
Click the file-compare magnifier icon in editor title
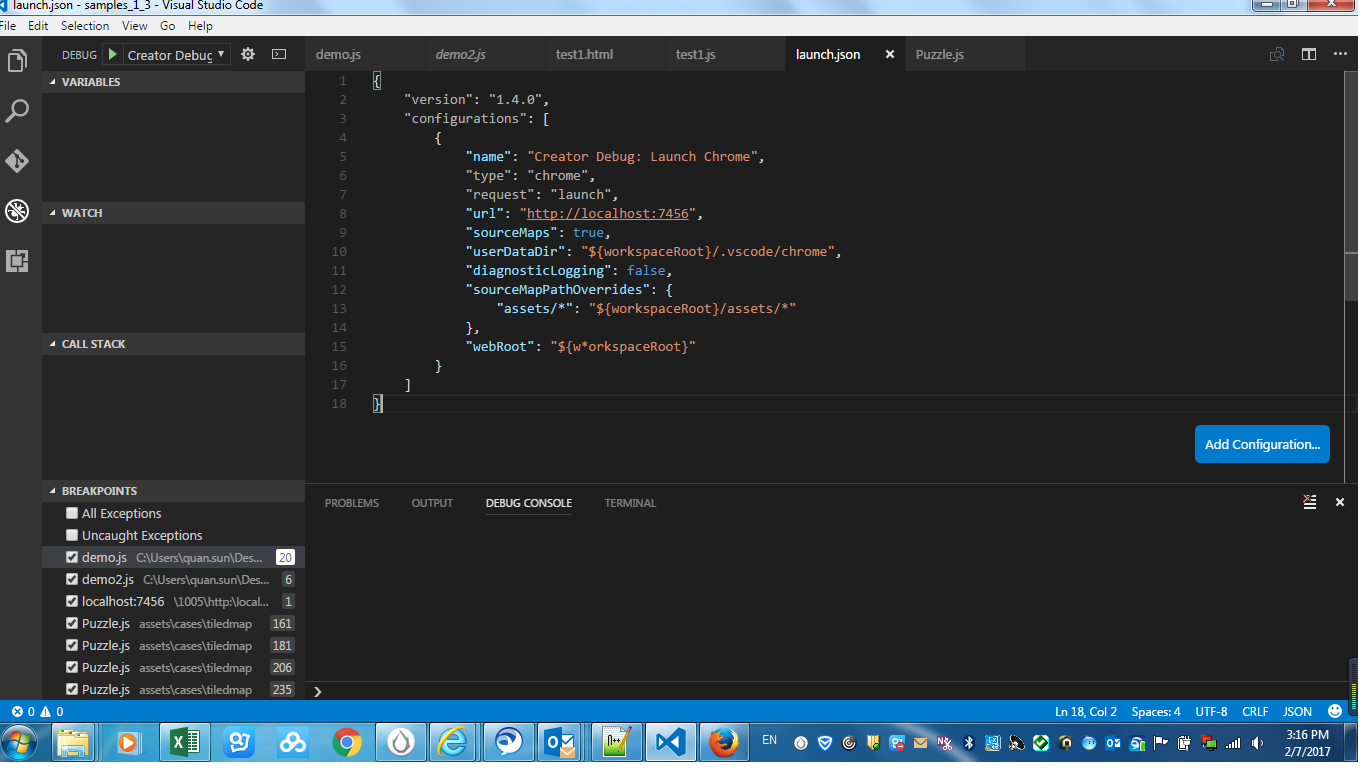click(x=1277, y=55)
